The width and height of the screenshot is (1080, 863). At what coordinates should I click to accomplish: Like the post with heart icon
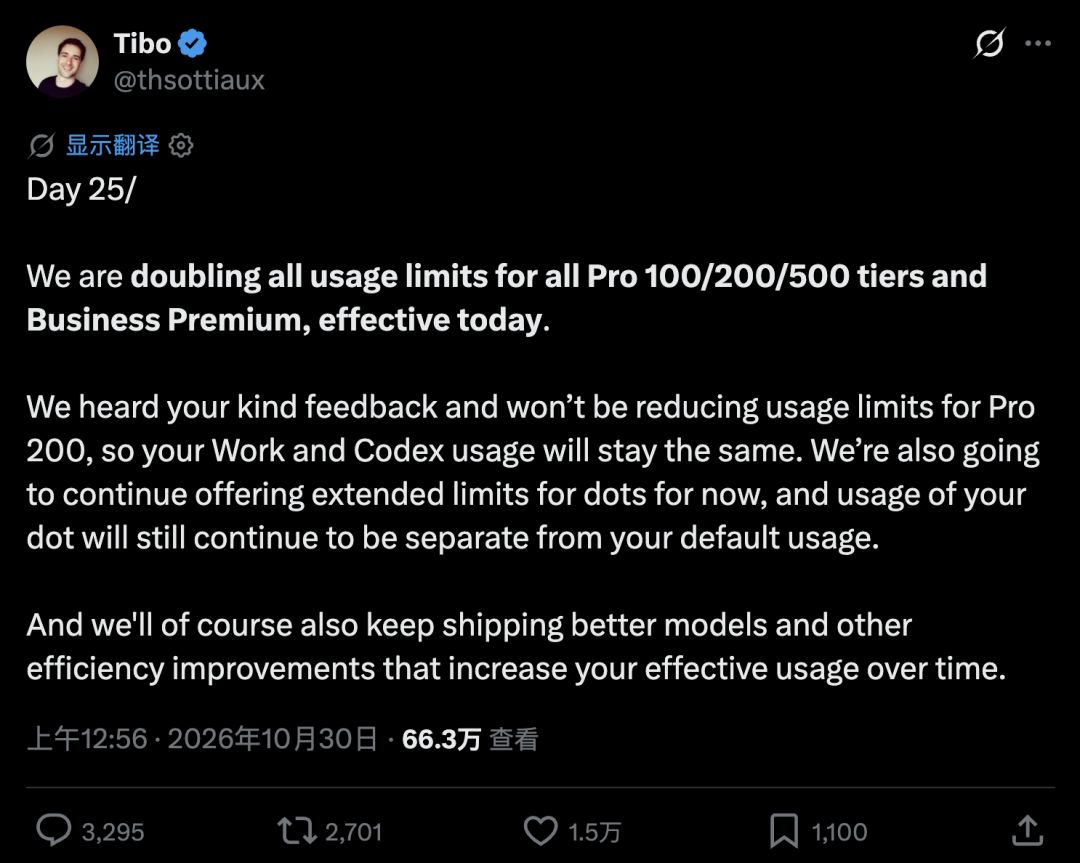[541, 831]
